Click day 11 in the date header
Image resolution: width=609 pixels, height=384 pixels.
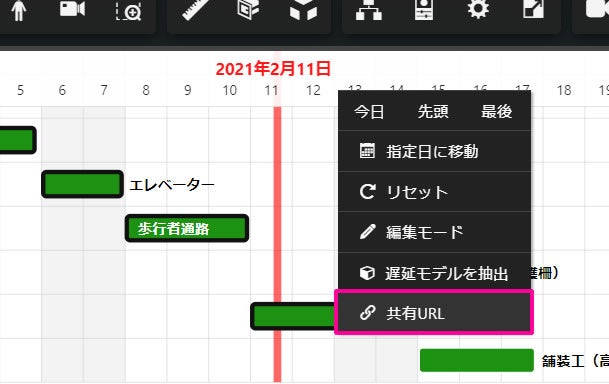tap(271, 90)
